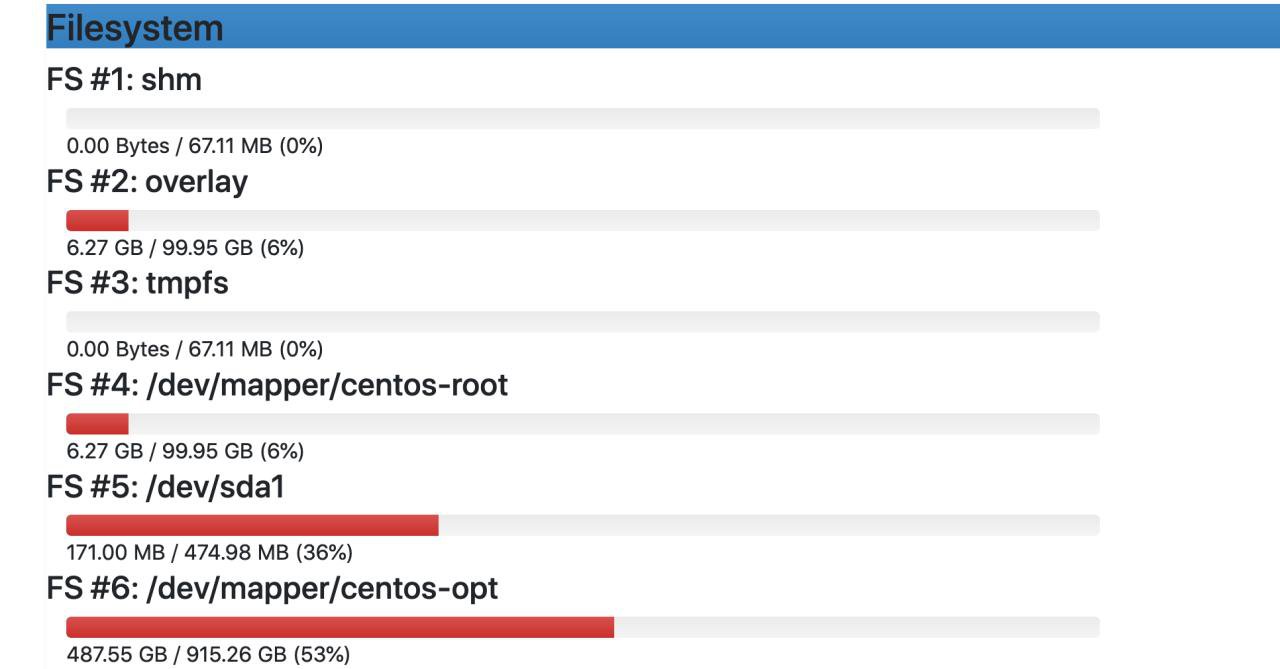
Task: Select the FS #1: shm heading
Action: [x=124, y=80]
